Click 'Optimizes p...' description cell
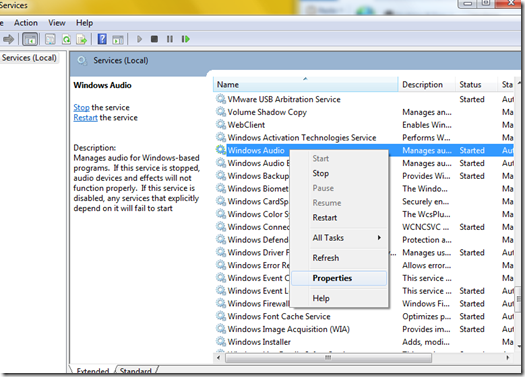Image resolution: width=525 pixels, height=377 pixels. click(427, 316)
